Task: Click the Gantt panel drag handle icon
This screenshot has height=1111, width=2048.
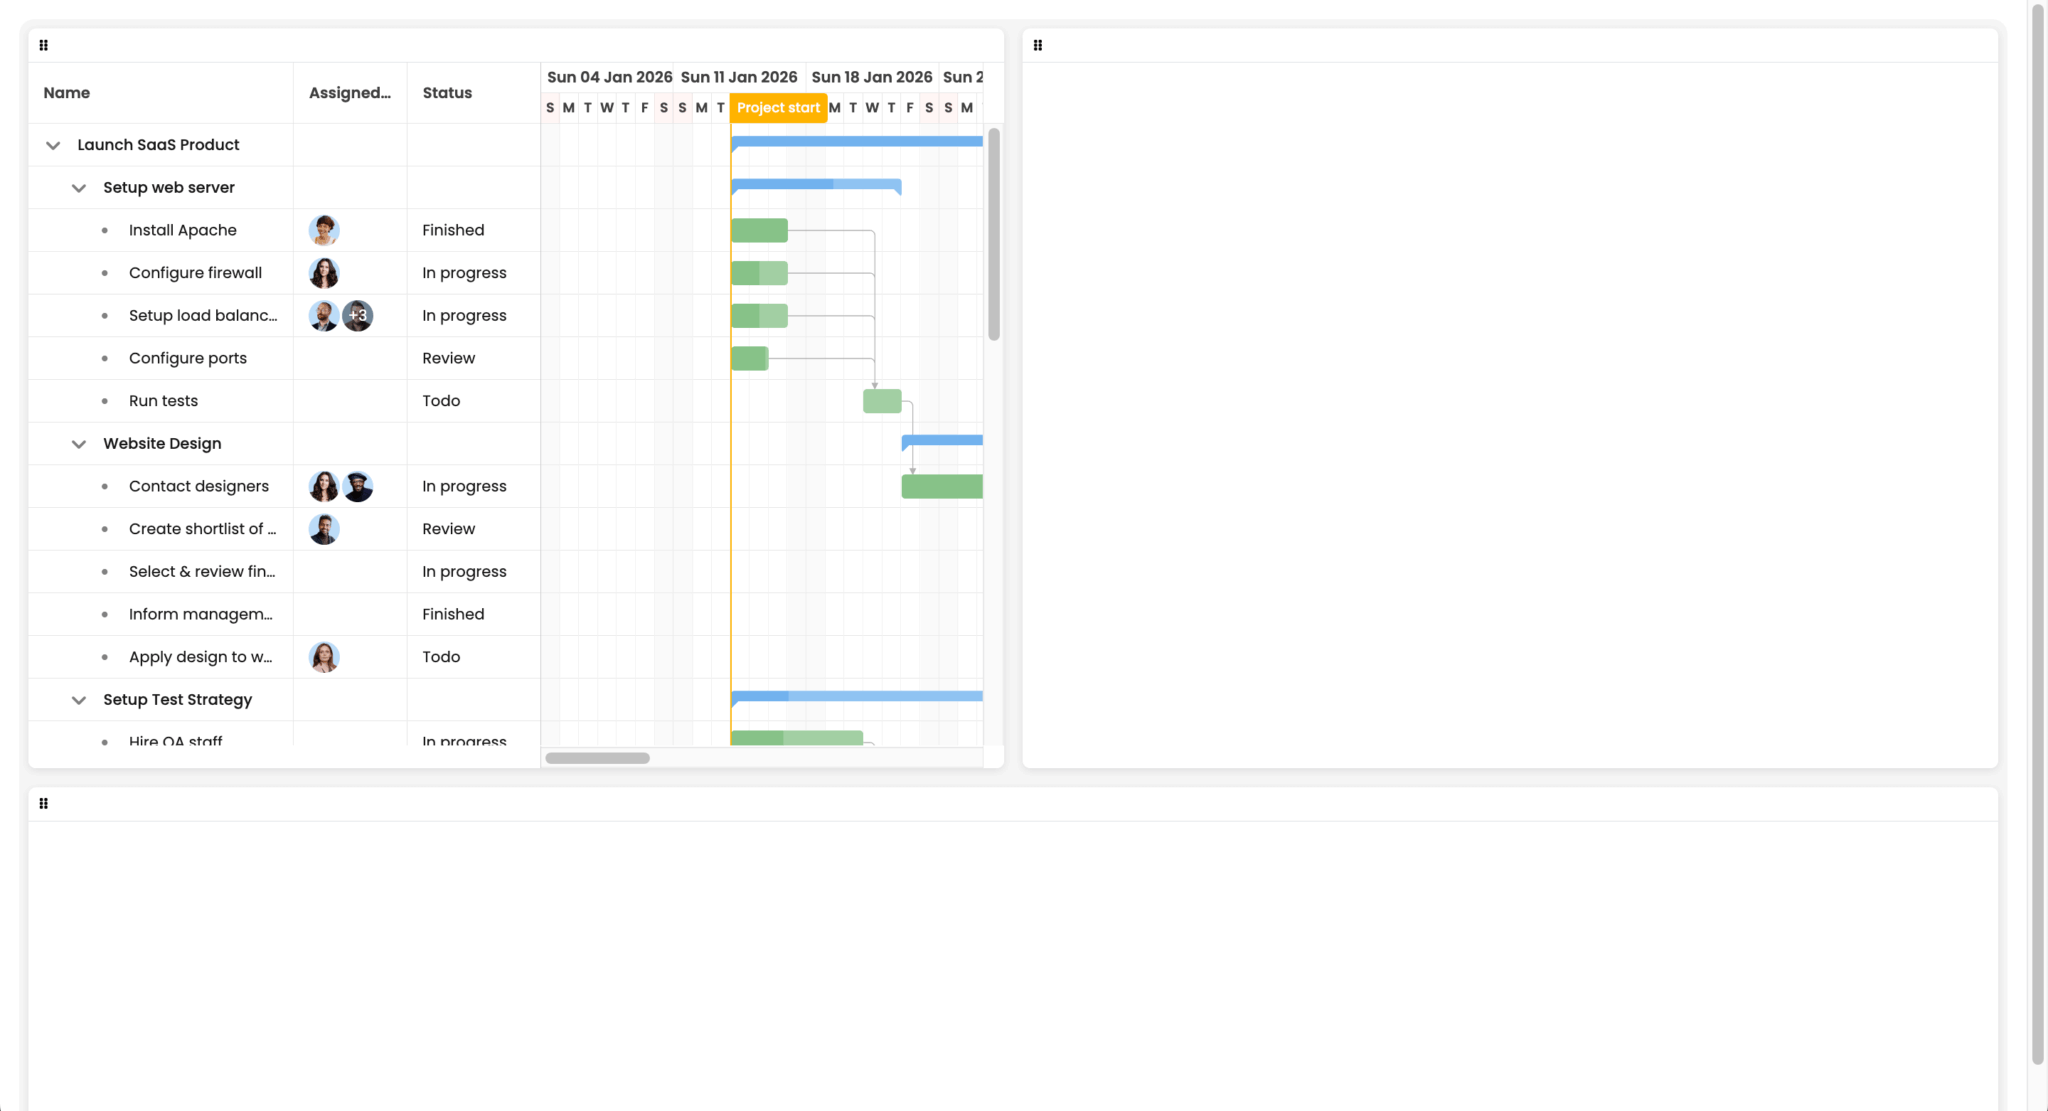Action: pos(43,45)
